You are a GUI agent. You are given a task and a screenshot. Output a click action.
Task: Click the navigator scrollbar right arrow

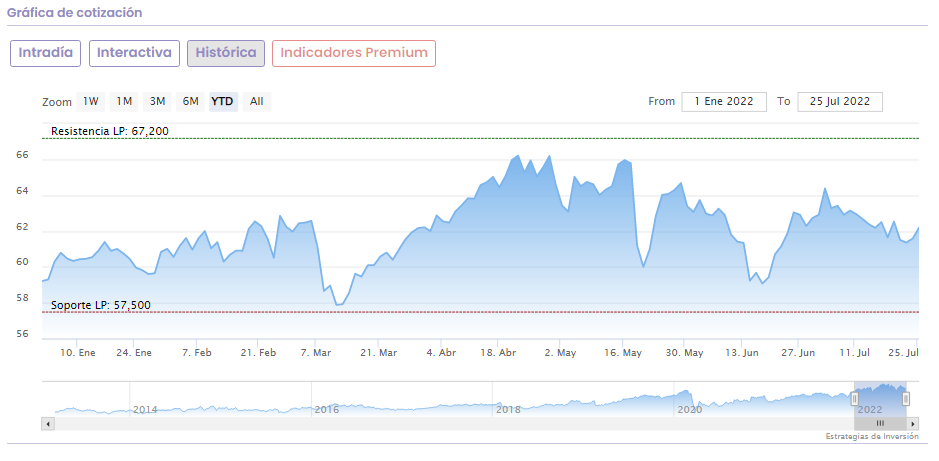point(914,424)
